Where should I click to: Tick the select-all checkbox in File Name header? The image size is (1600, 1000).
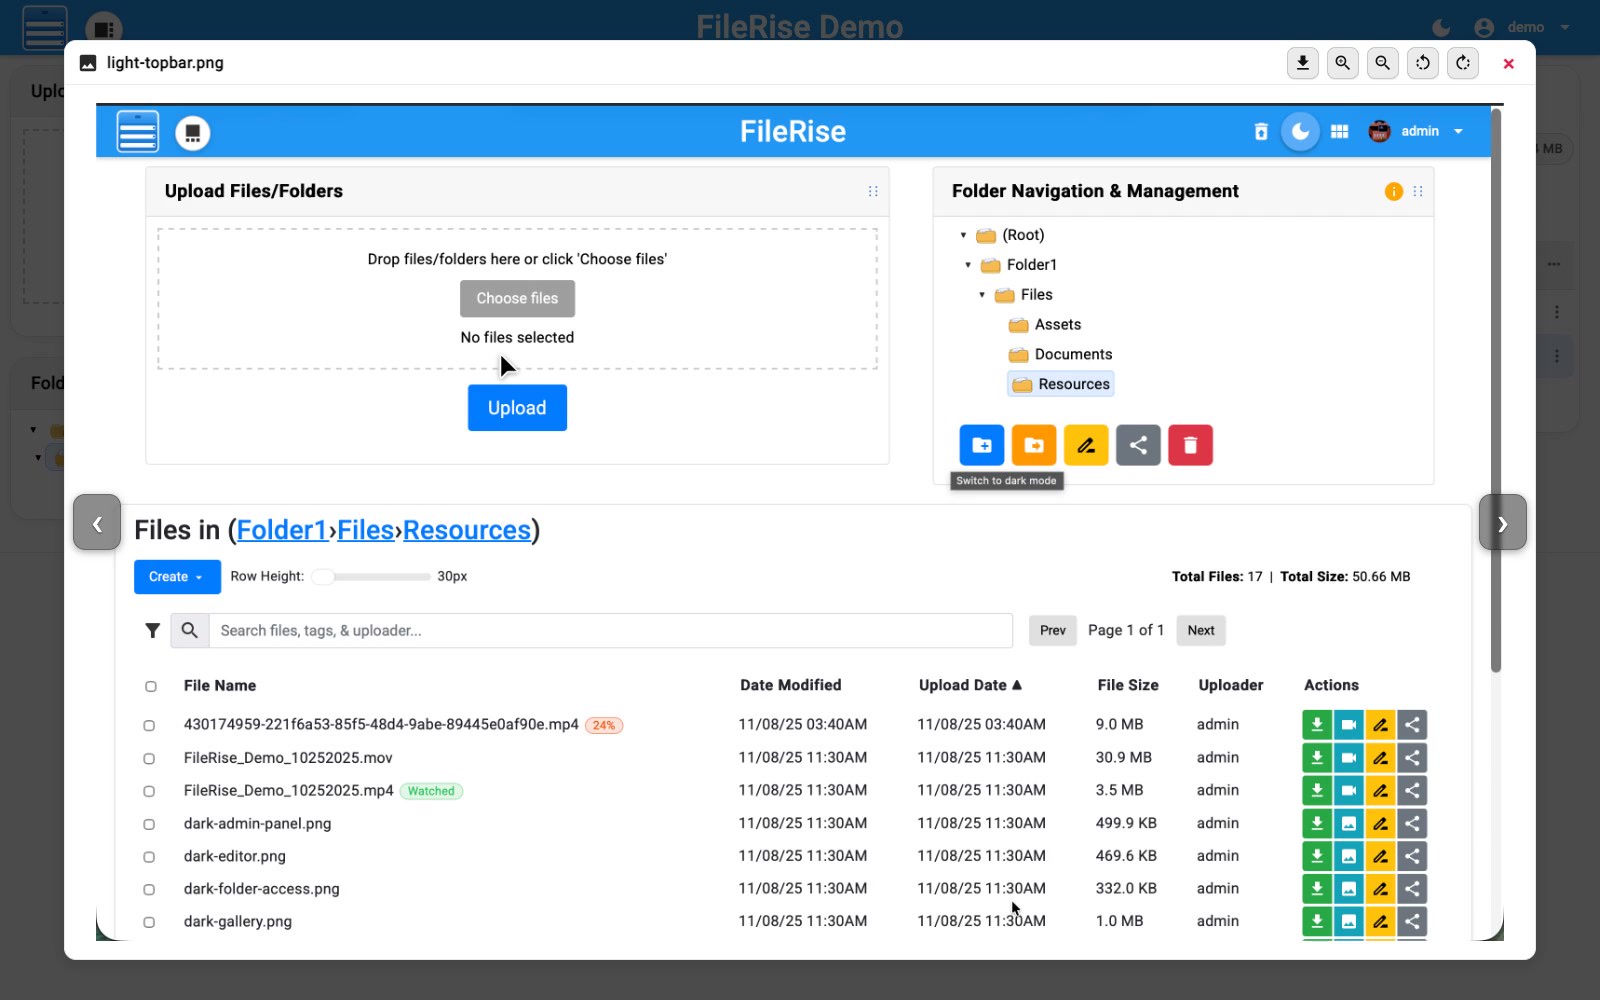tap(151, 686)
